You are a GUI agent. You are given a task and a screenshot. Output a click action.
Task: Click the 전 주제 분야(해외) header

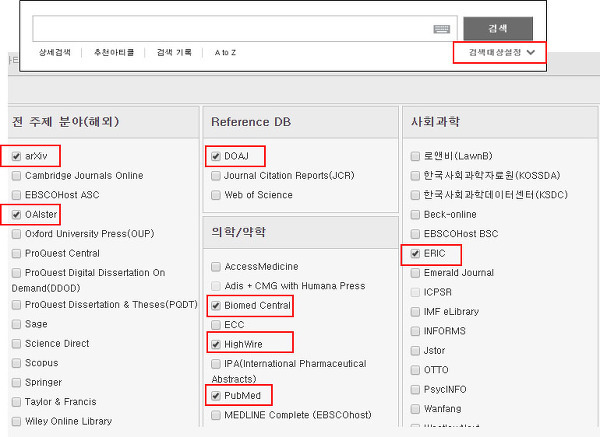click(103, 122)
